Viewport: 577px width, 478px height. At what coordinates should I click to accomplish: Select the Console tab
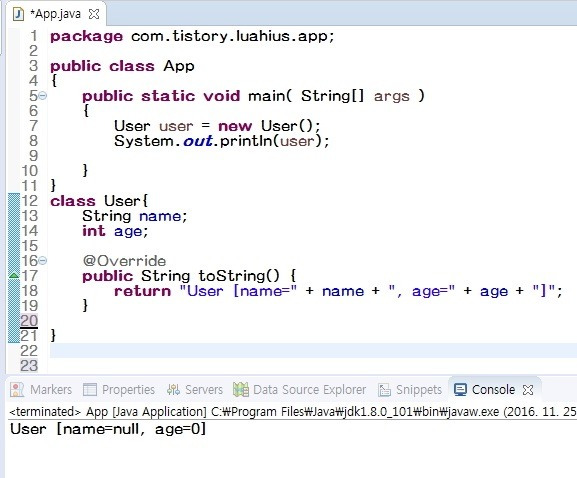(x=493, y=389)
